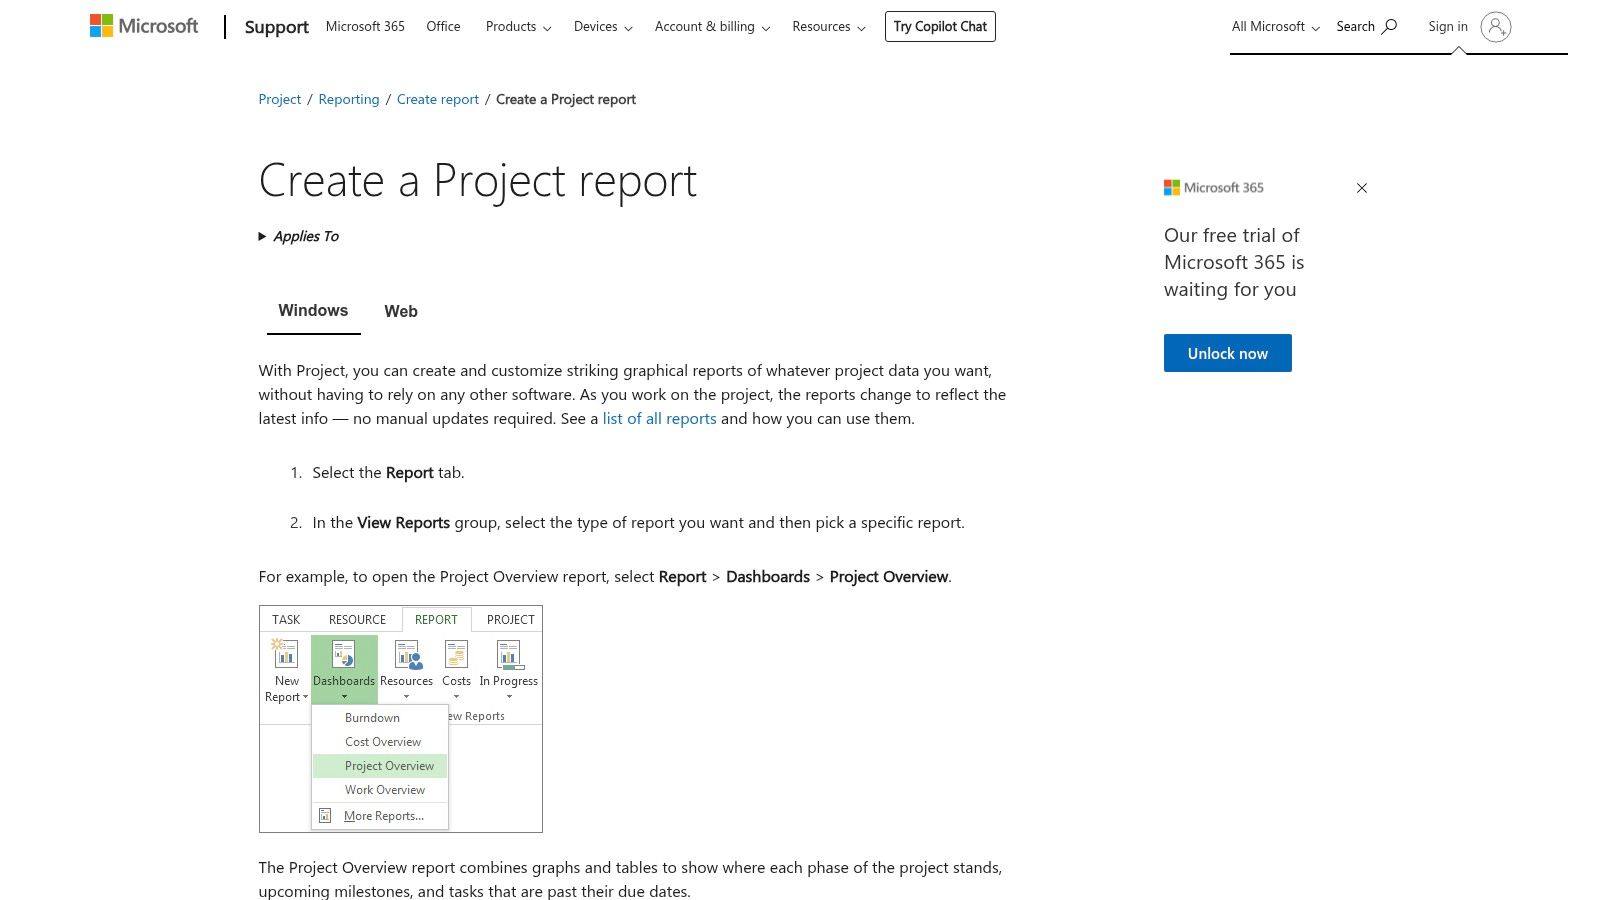This screenshot has height=900, width=1600.
Task: Switch to the Web tab
Action: tap(401, 311)
